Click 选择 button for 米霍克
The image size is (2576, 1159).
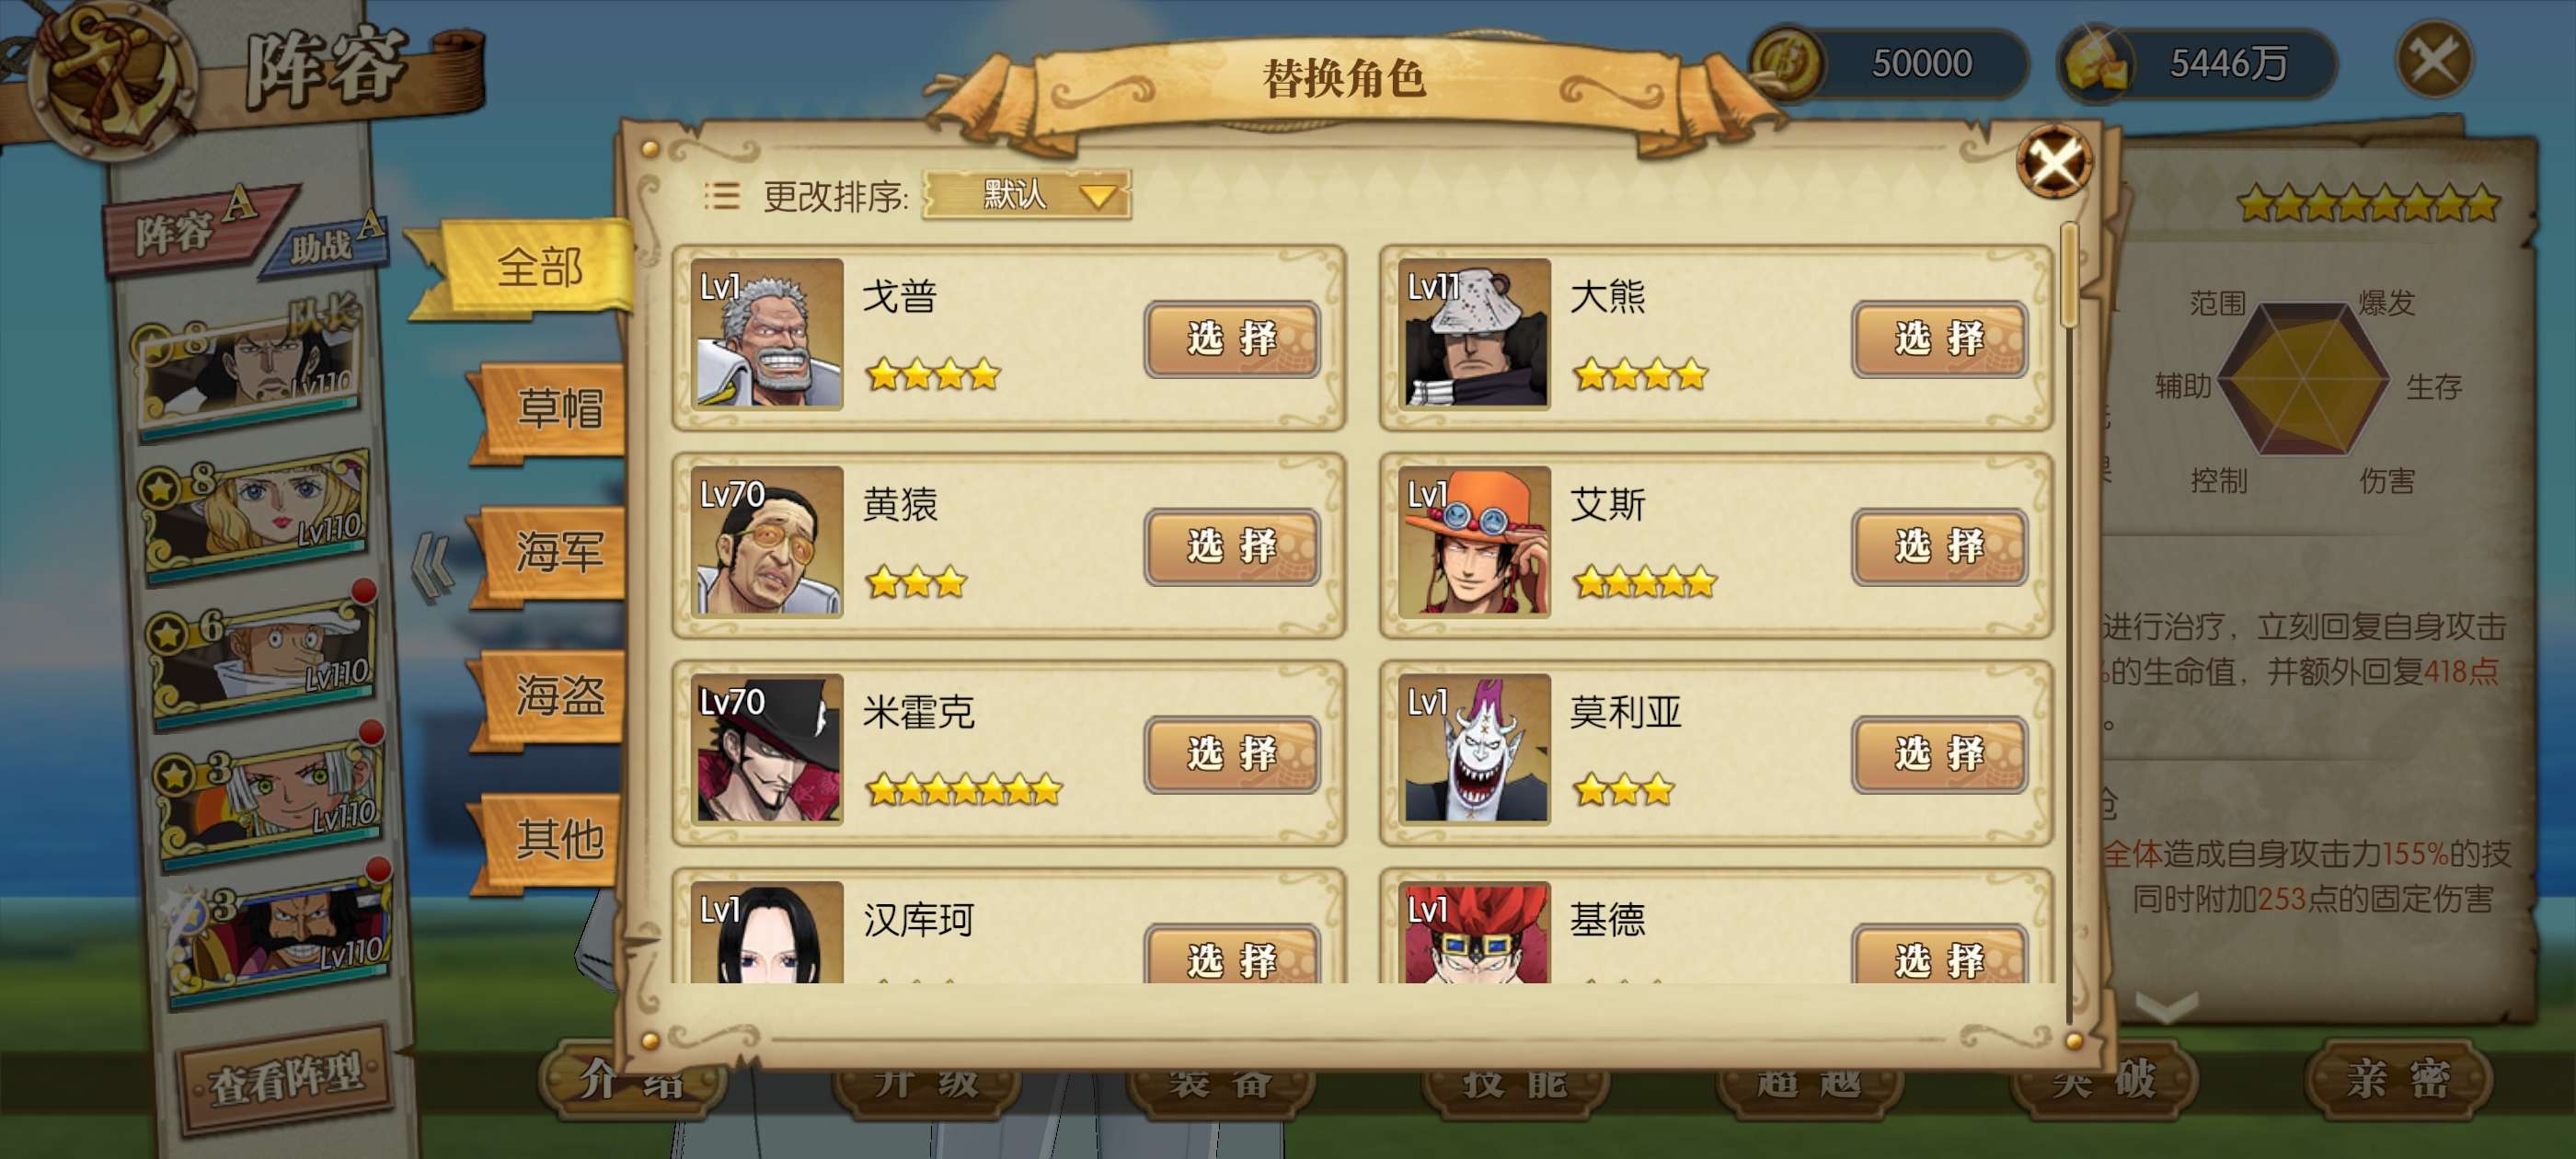coord(1231,754)
